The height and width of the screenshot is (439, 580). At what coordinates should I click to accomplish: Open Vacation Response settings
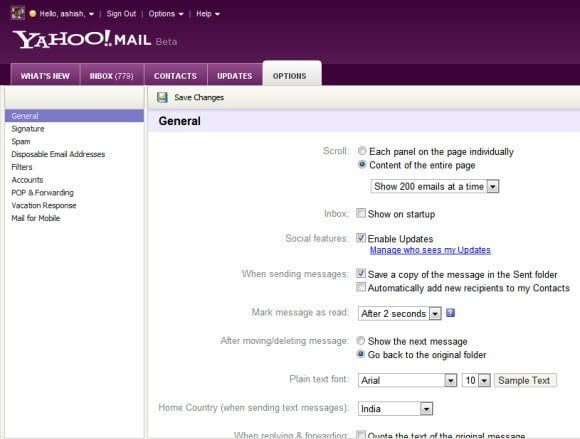click(x=44, y=205)
